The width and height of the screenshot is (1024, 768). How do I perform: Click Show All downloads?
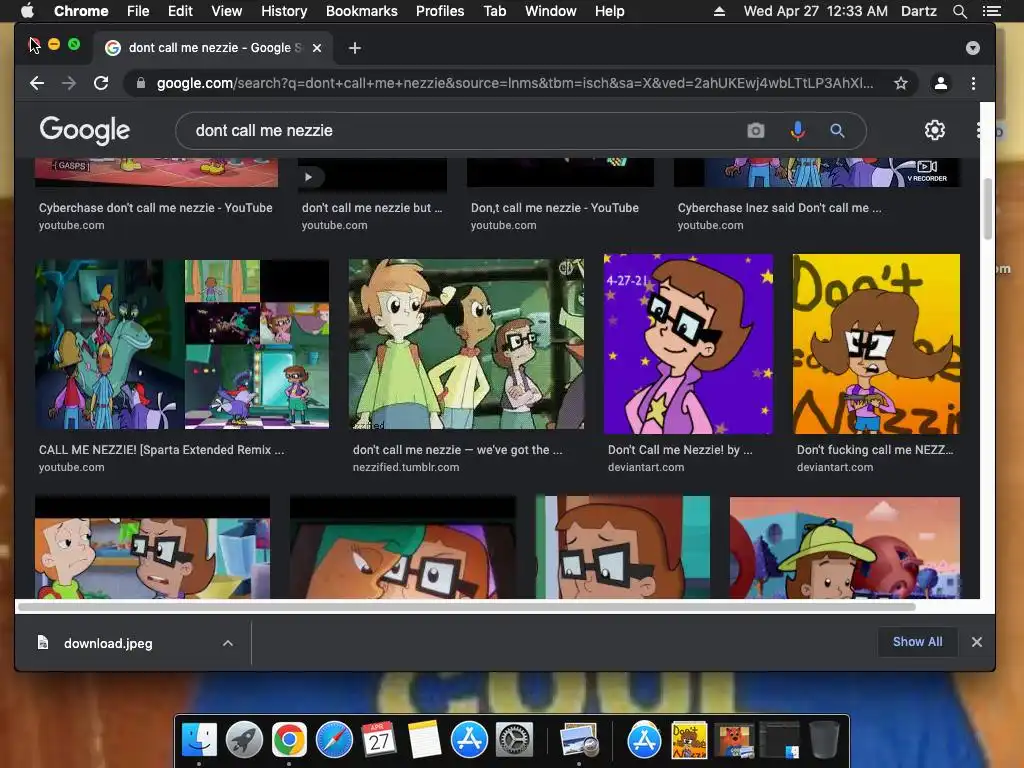click(918, 642)
